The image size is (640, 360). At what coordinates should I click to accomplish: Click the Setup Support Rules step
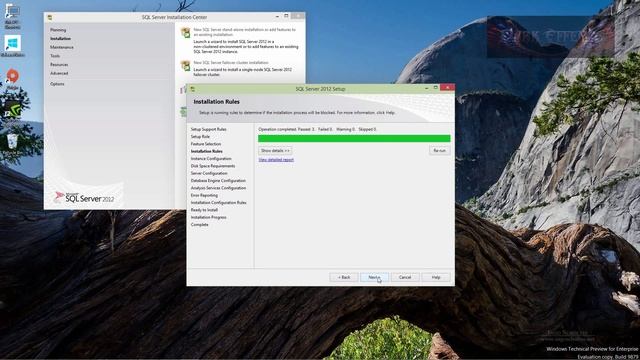pyautogui.click(x=209, y=129)
